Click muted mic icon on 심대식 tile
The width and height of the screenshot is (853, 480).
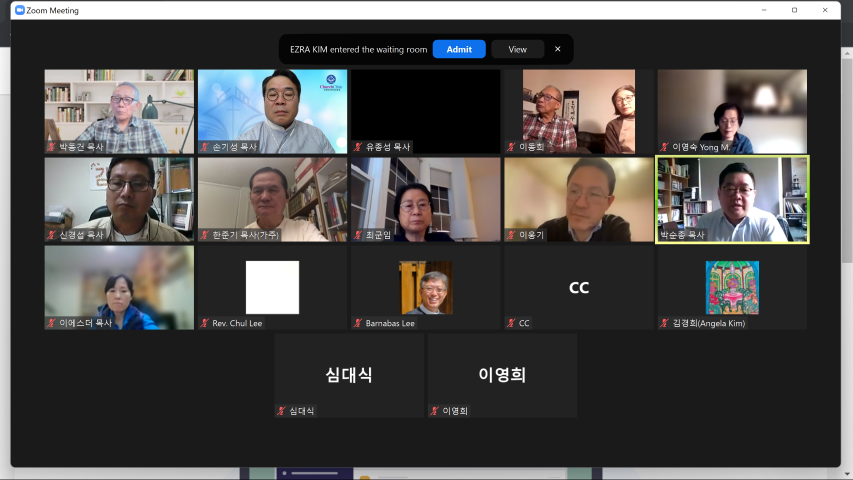pyautogui.click(x=281, y=411)
